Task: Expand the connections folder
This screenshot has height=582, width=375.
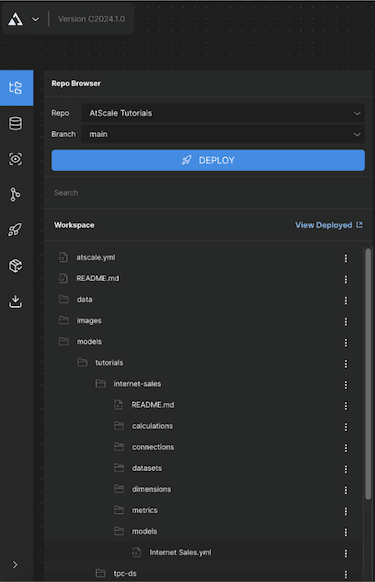Action: tap(153, 447)
